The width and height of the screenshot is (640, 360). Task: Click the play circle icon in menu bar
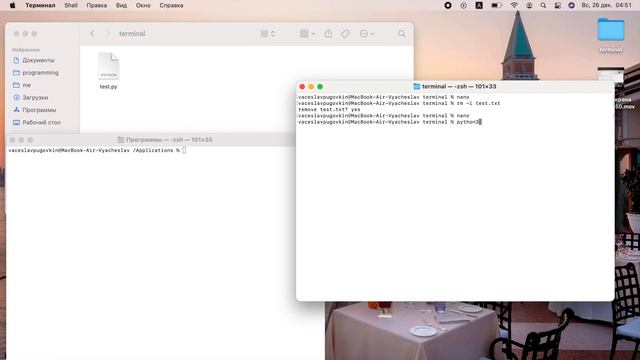pos(463,5)
